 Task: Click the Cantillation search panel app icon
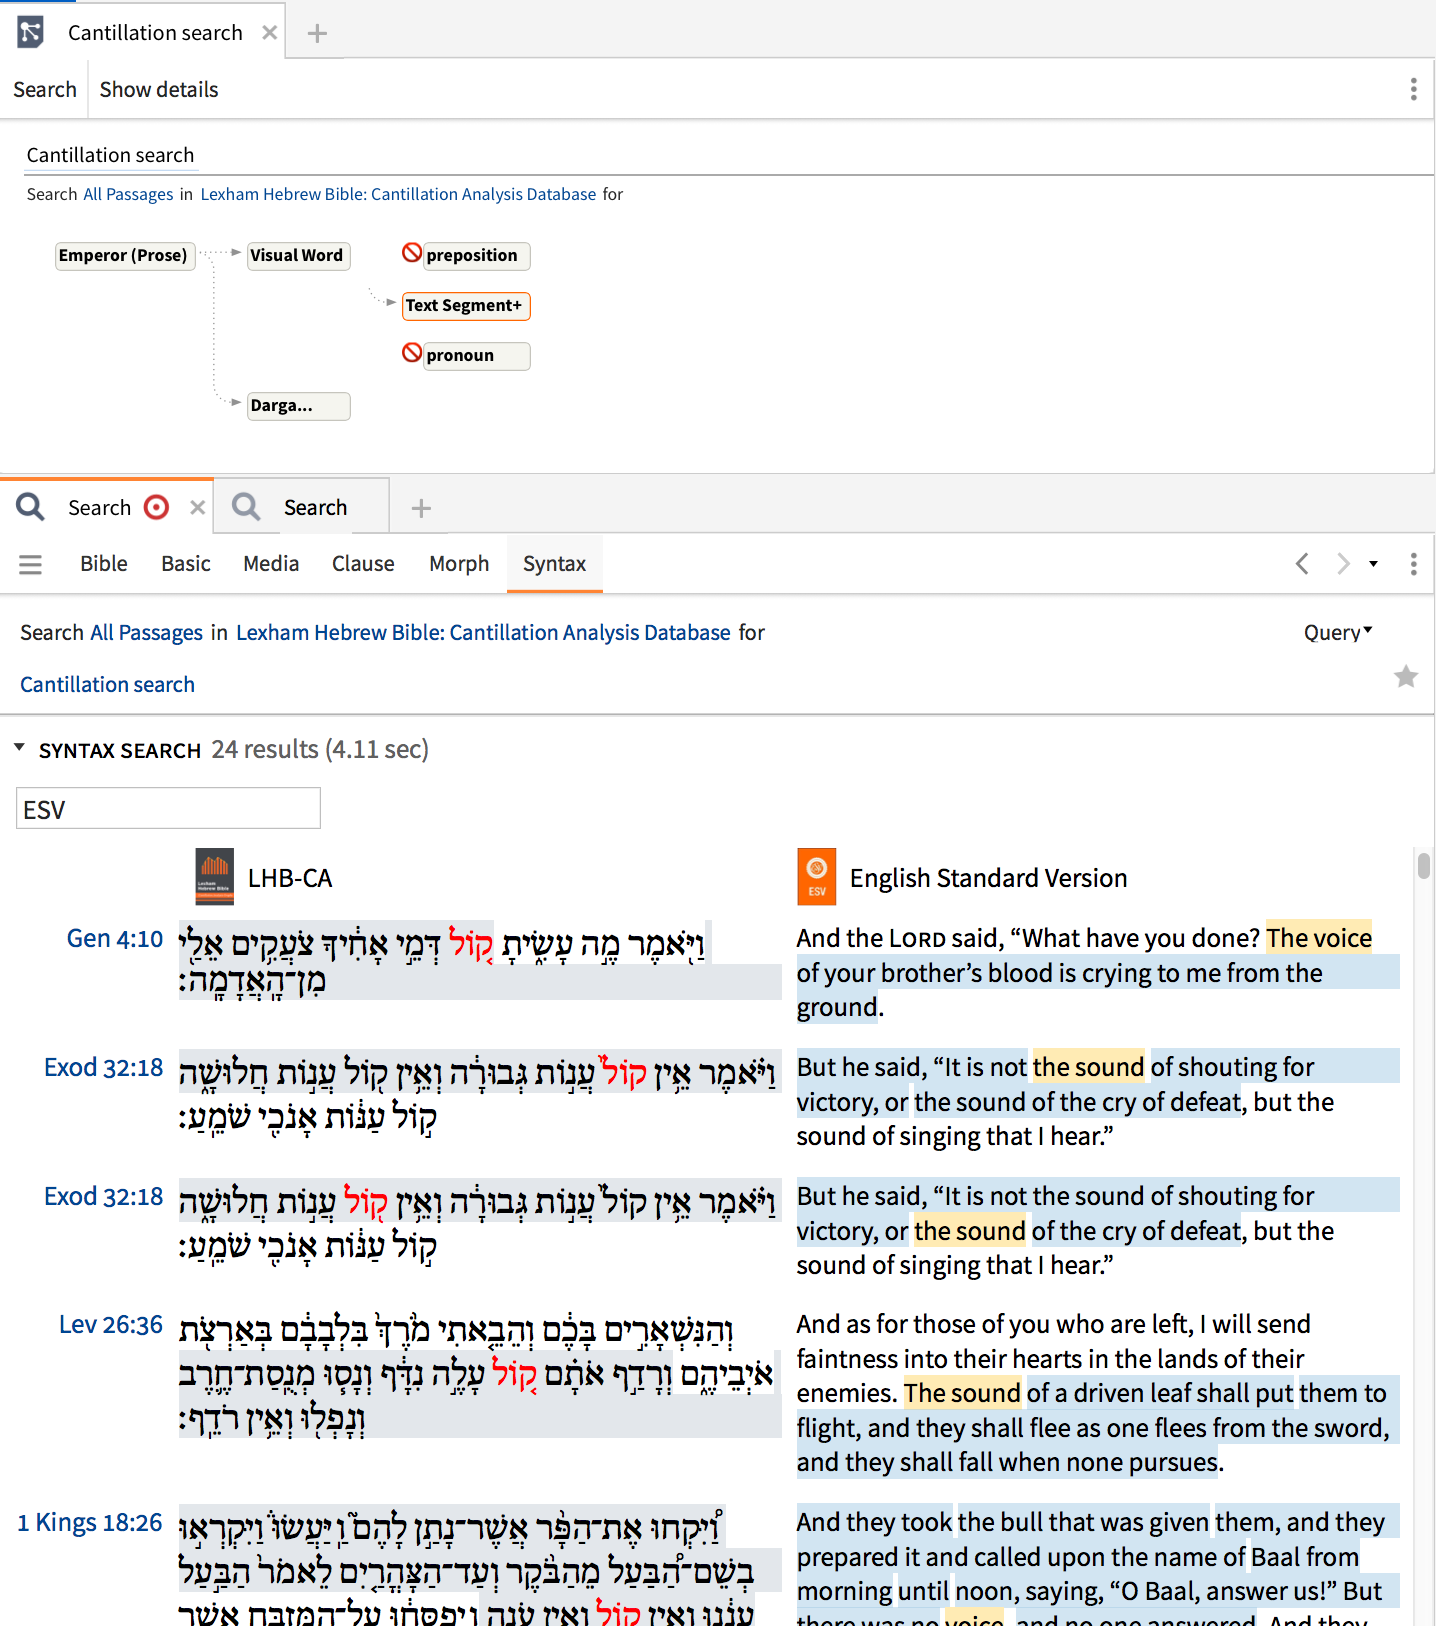tap(31, 33)
